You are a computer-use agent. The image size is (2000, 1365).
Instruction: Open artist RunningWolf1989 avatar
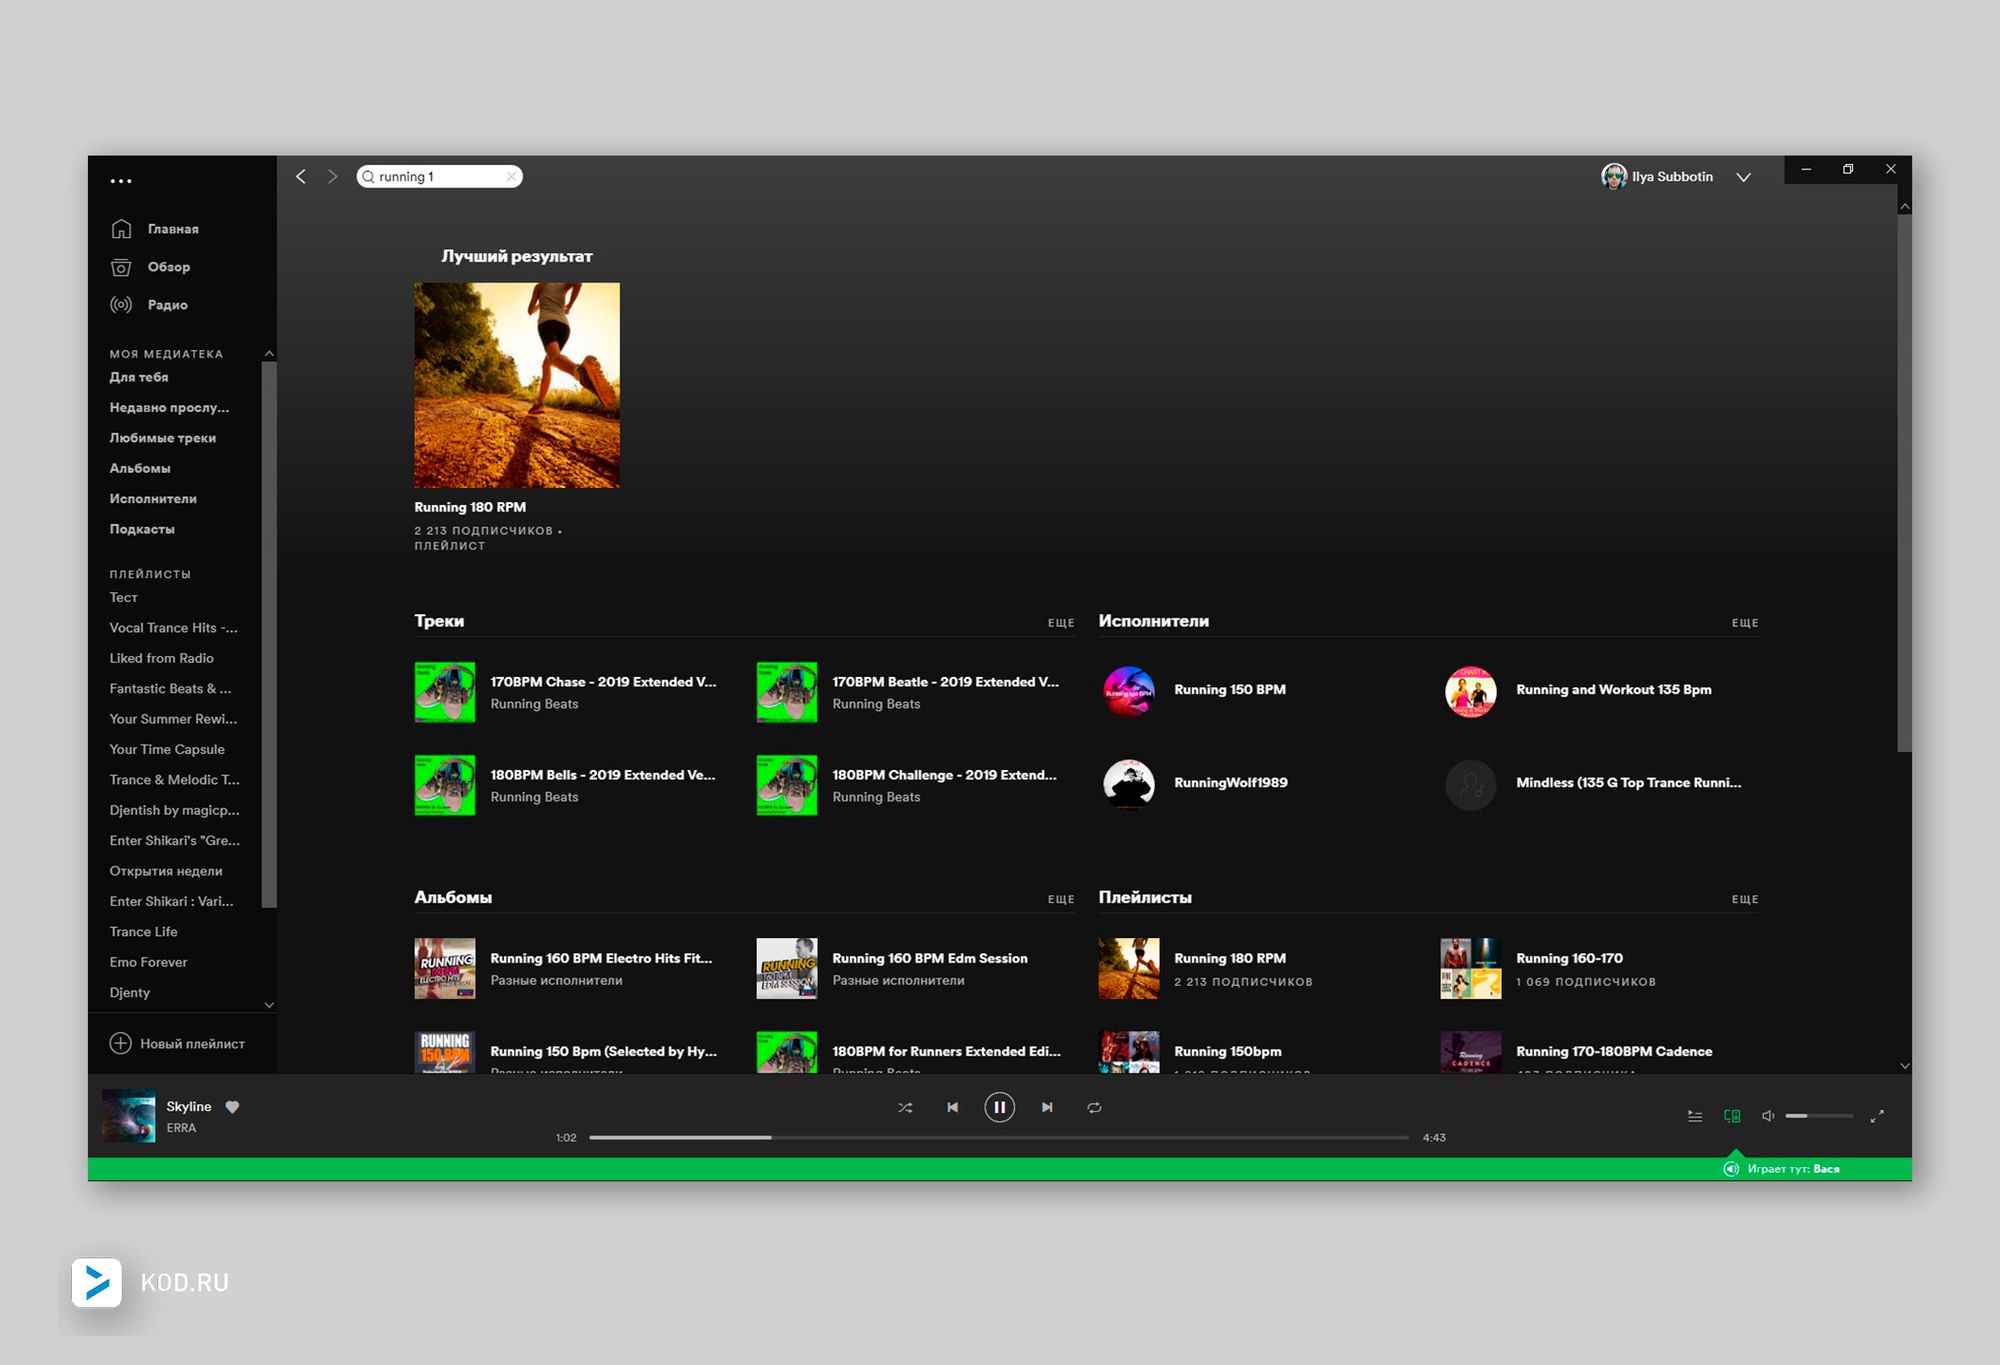1129,784
